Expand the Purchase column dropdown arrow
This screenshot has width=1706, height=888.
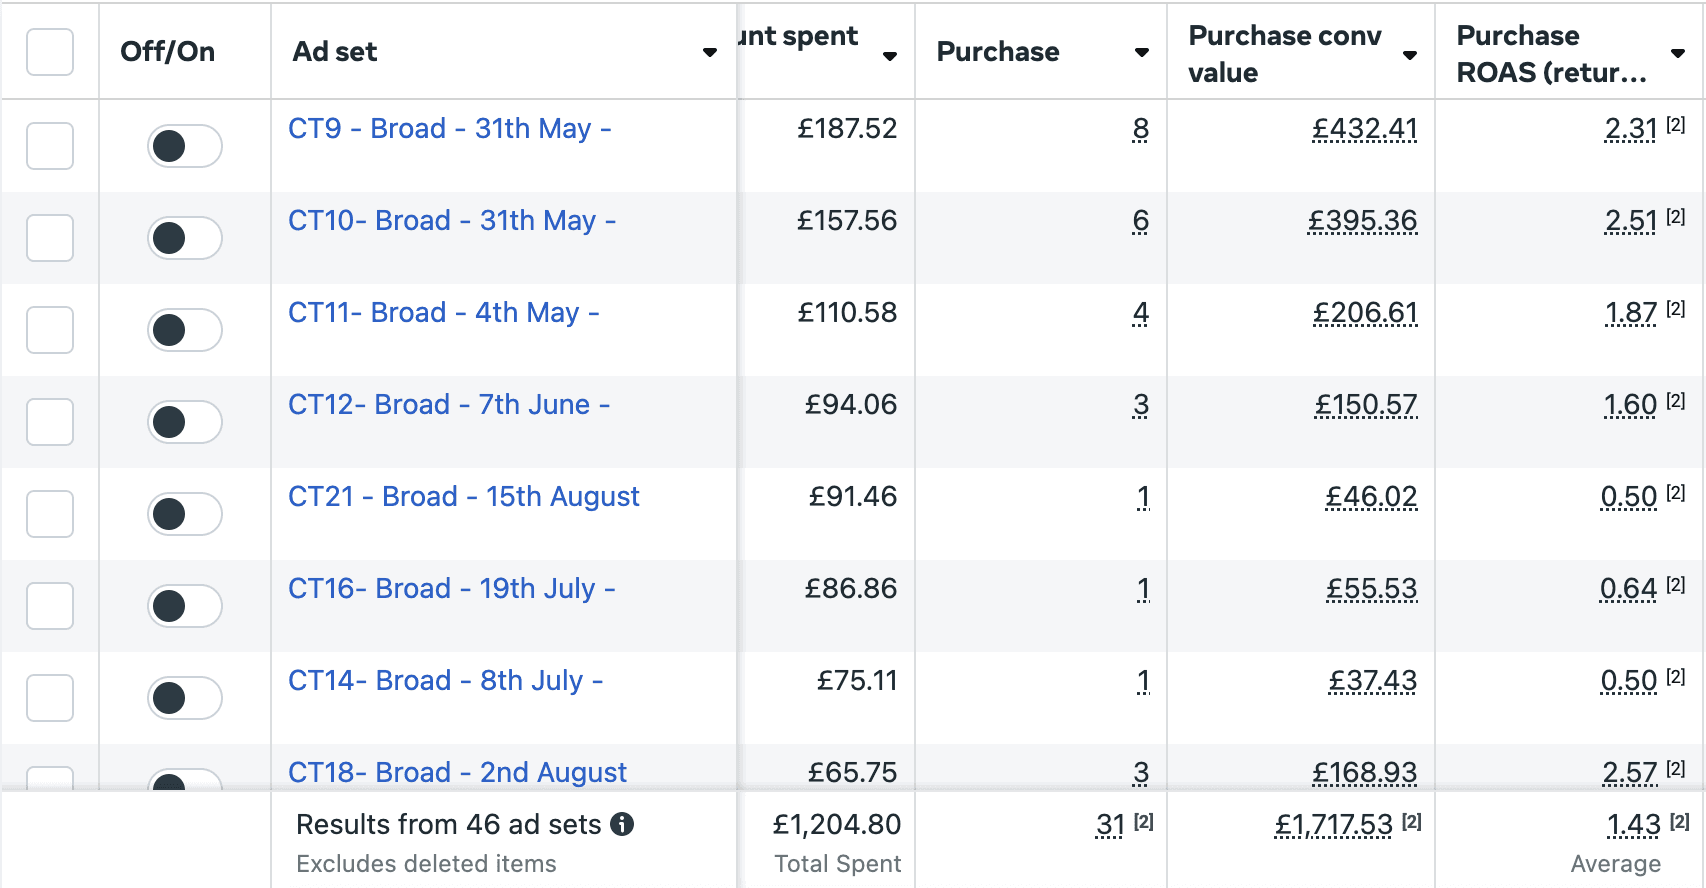[1142, 52]
